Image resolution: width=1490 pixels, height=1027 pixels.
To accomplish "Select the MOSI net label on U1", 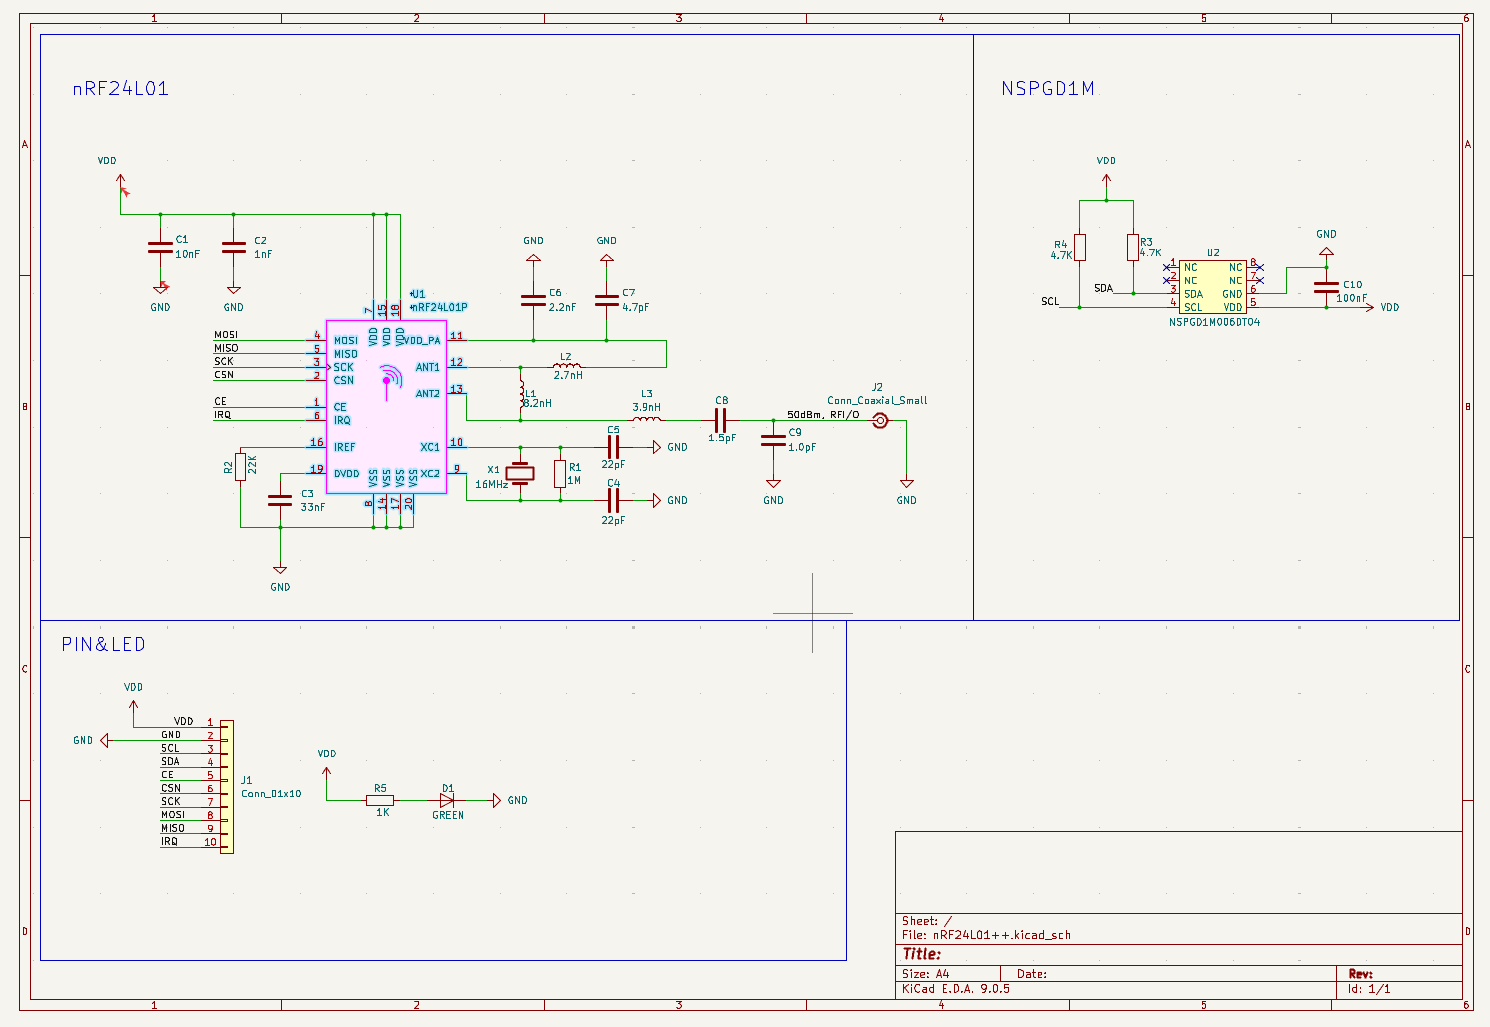I will 226,335.
